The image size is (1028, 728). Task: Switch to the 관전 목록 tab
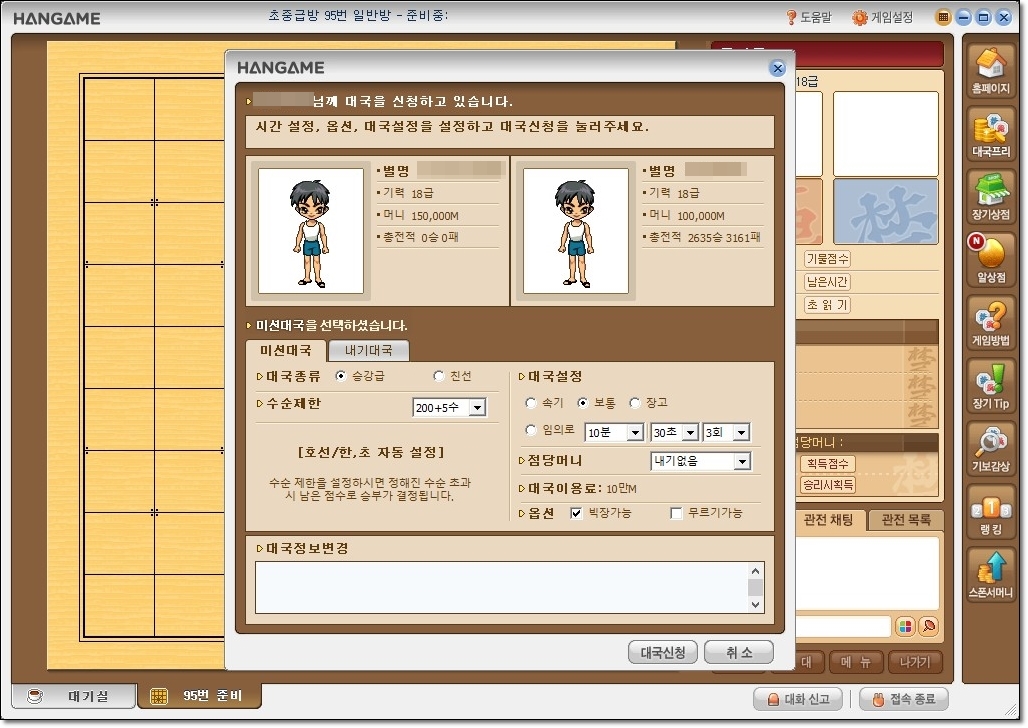(906, 520)
